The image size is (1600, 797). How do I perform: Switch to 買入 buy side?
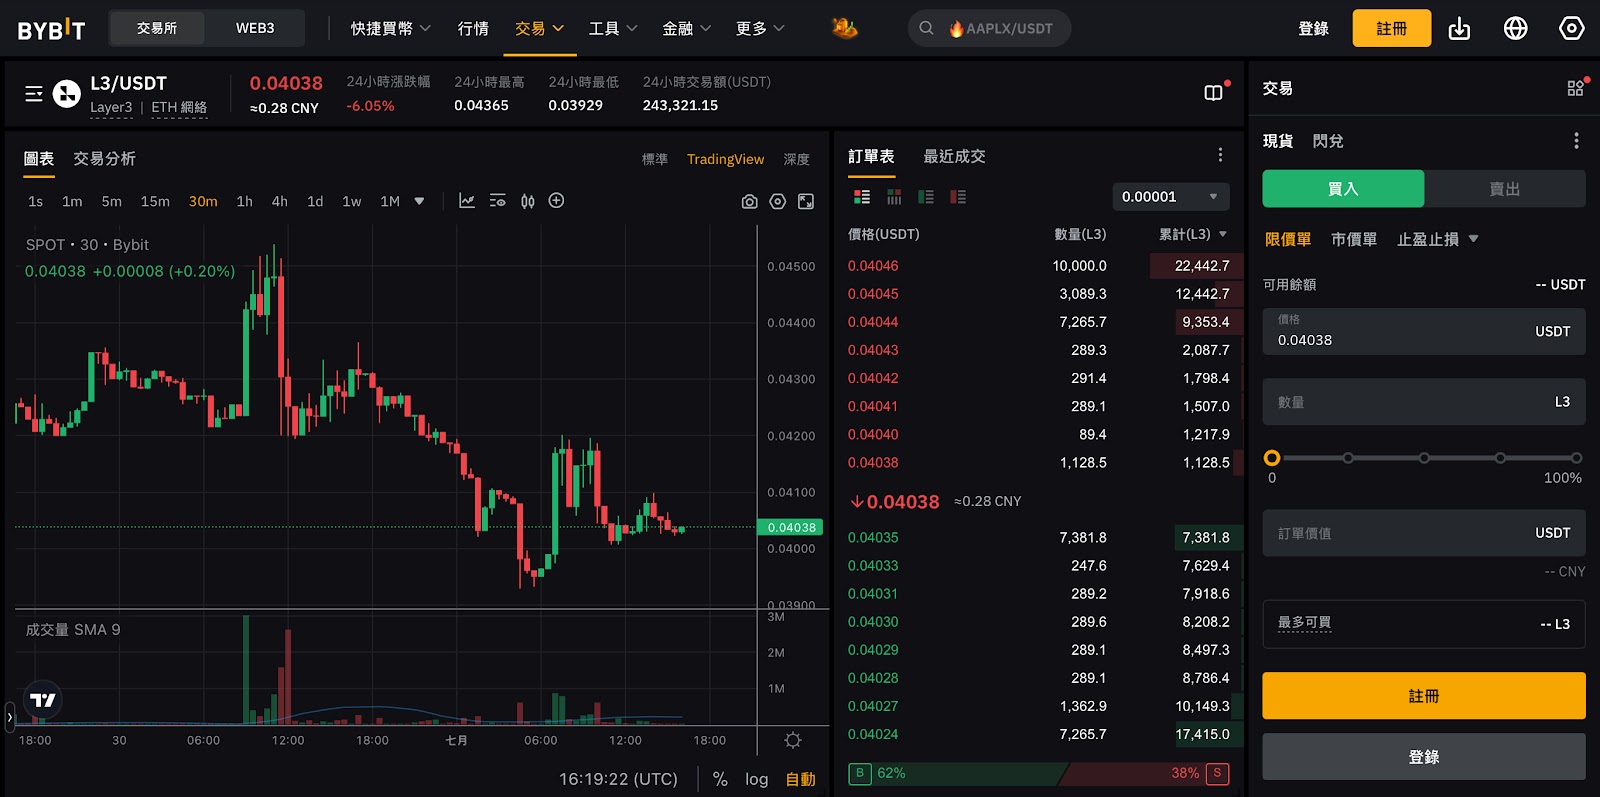click(1343, 188)
